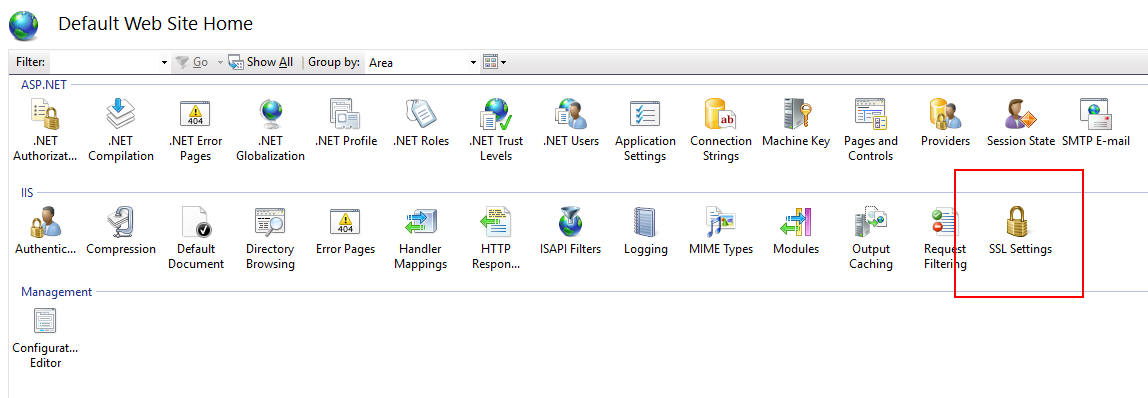Focus the Filter text field

pos(105,63)
